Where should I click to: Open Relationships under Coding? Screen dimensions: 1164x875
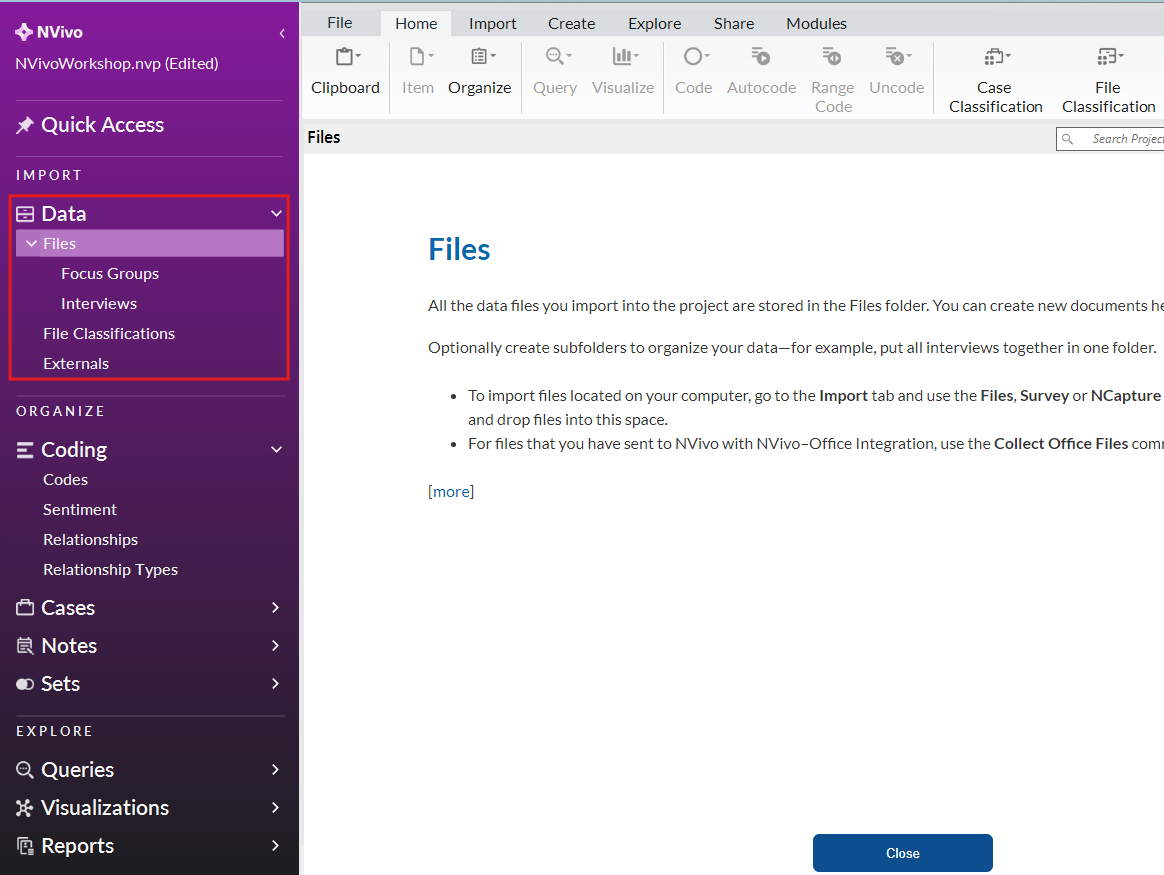(91, 540)
